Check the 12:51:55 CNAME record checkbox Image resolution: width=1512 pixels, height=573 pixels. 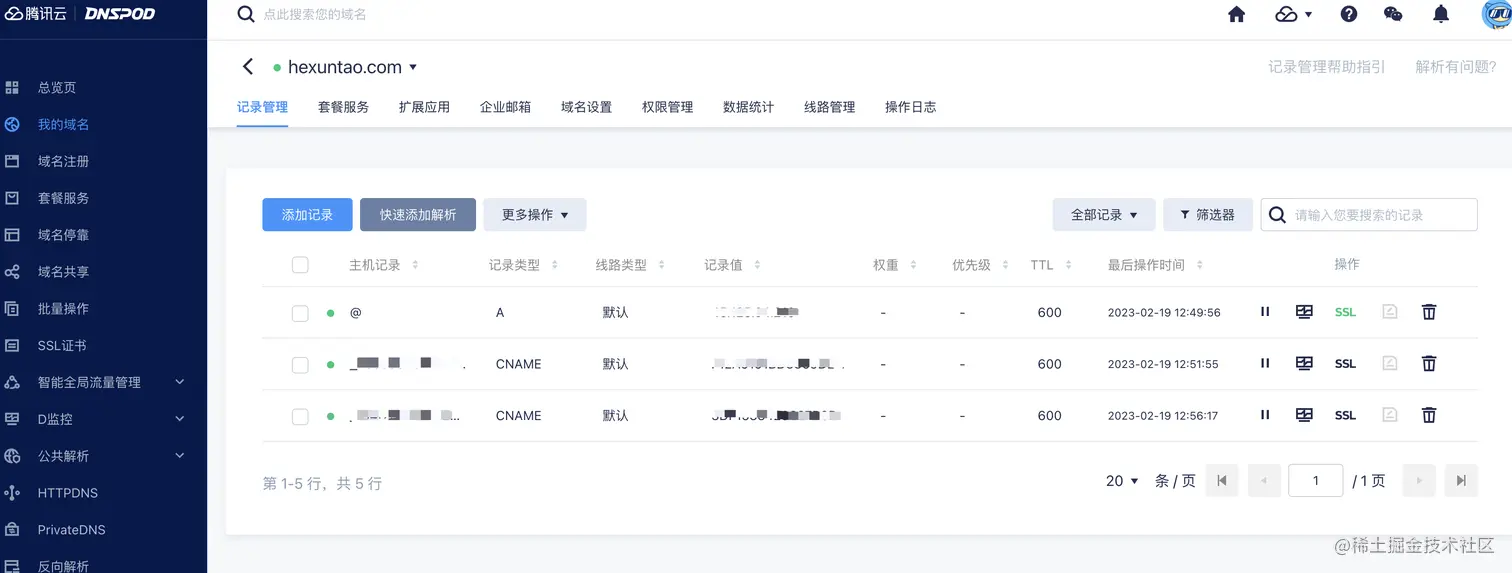(x=300, y=365)
